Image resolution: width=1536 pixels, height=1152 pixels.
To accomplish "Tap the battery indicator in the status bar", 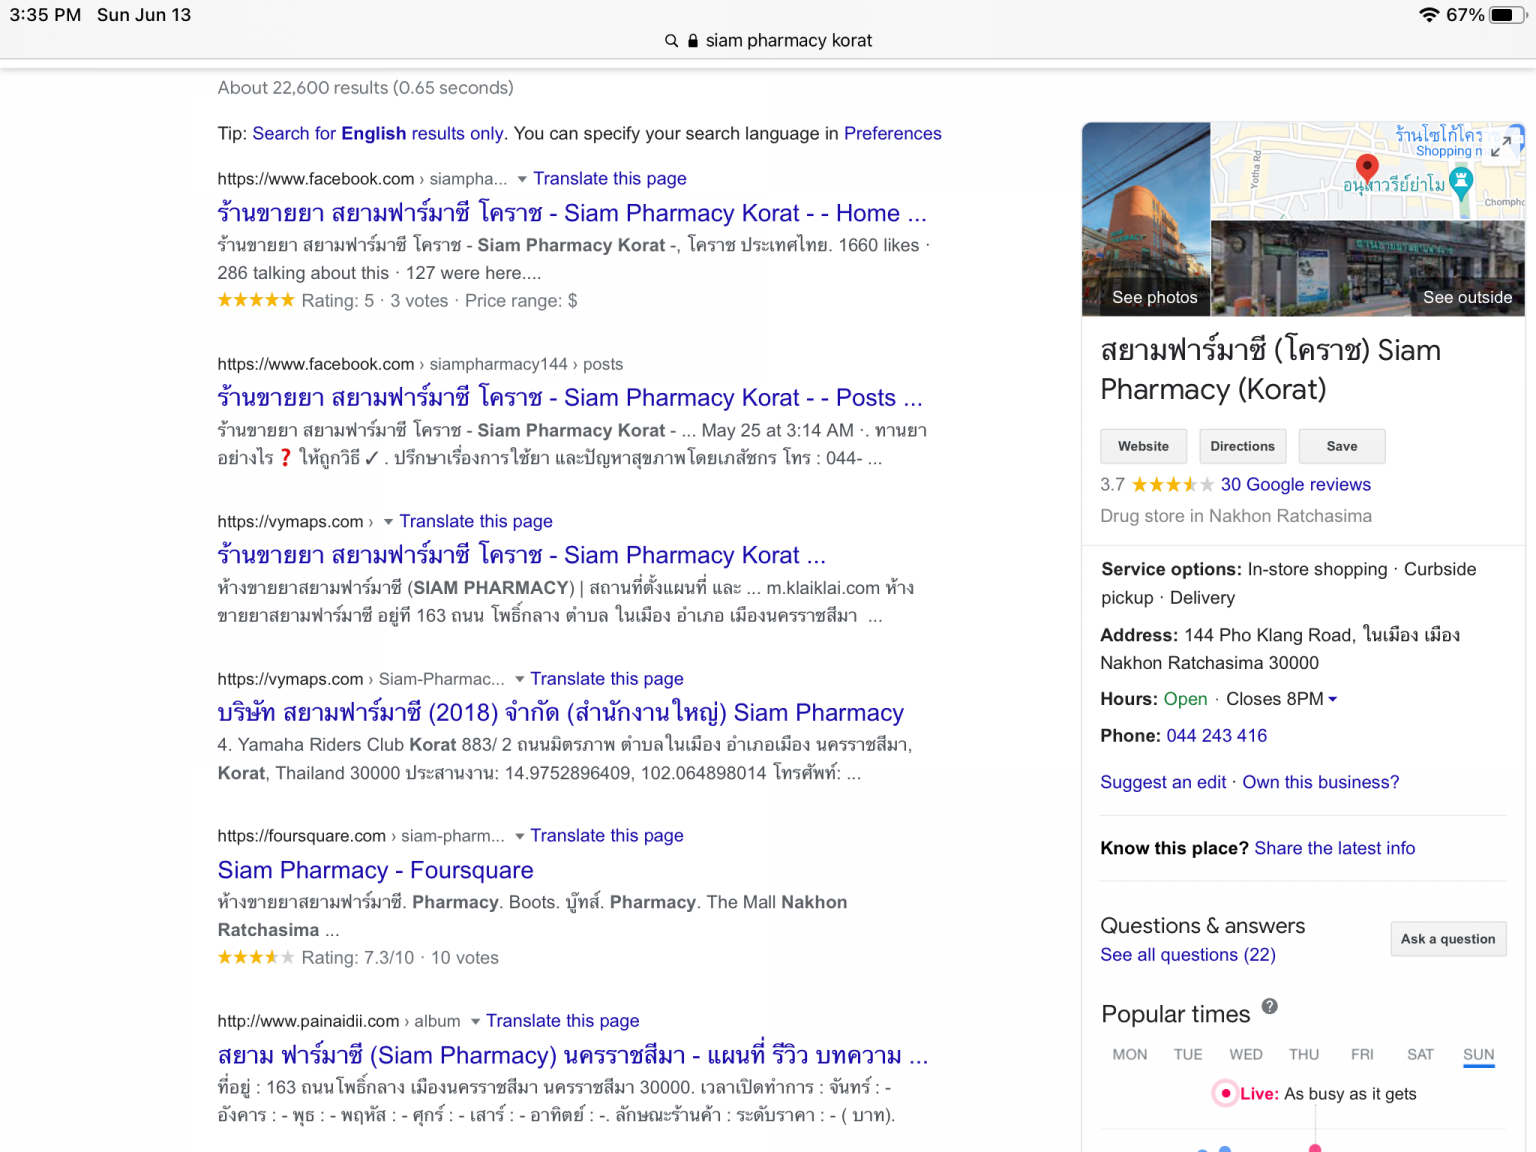I will [x=1506, y=15].
